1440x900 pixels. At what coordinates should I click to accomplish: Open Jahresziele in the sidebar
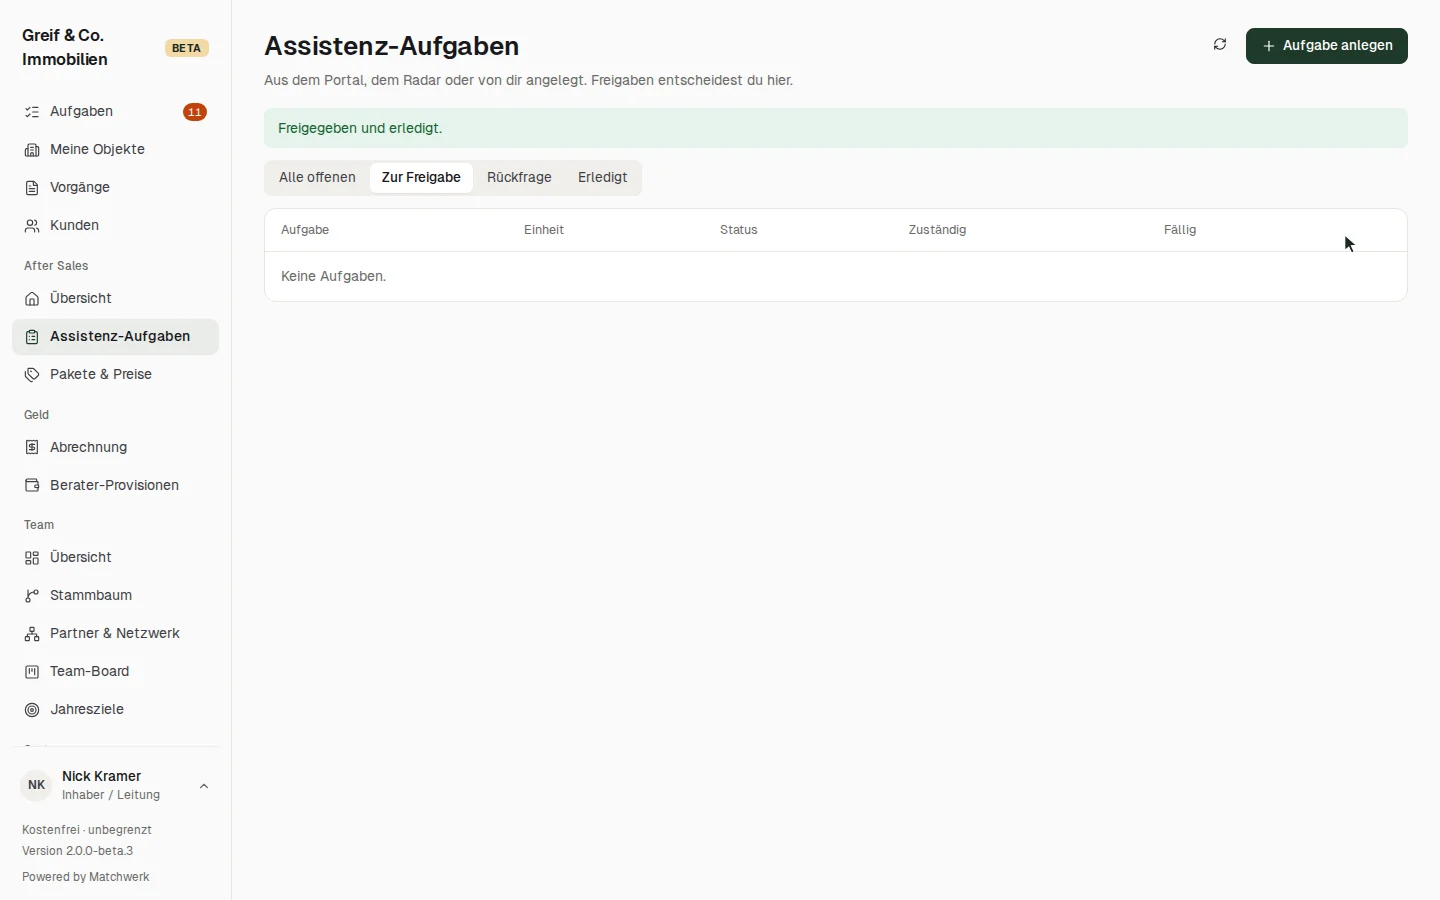click(115, 710)
